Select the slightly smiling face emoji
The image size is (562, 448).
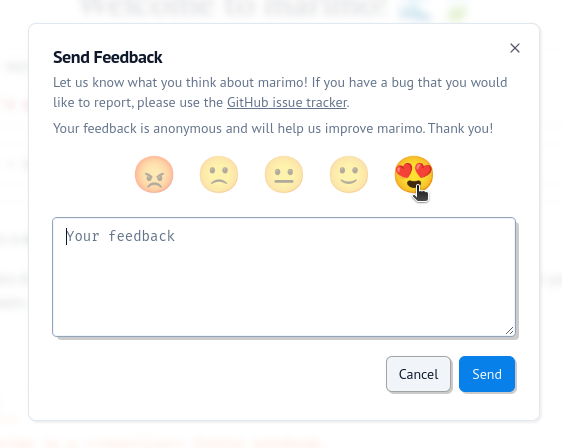coord(349,175)
